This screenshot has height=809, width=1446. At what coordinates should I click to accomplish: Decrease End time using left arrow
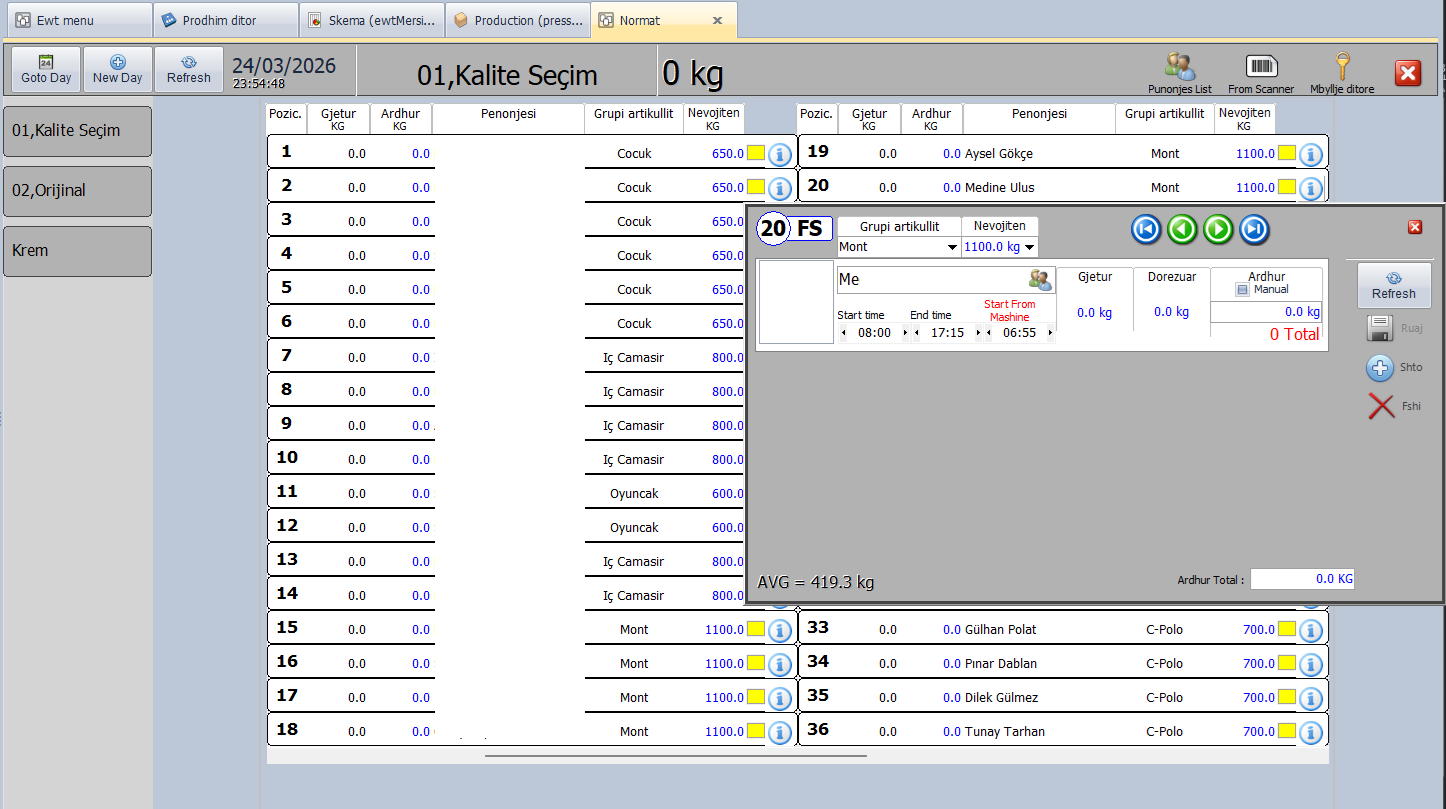click(917, 333)
